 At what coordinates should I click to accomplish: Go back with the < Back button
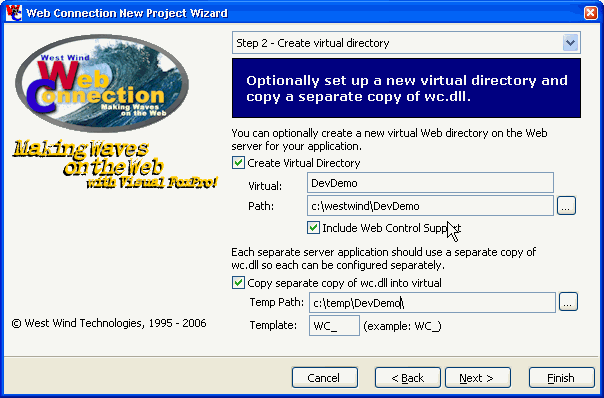[408, 378]
